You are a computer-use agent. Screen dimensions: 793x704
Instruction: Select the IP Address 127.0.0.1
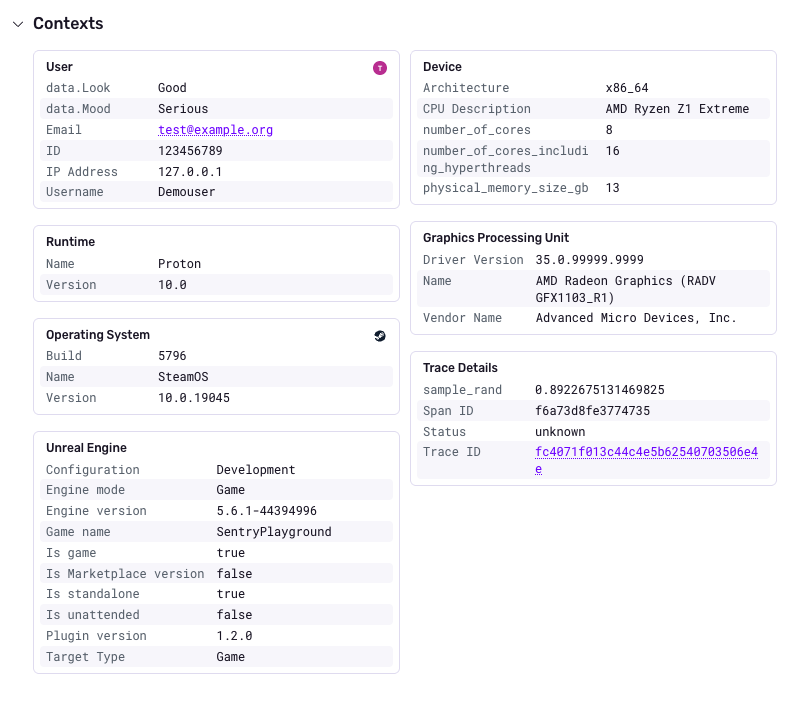pyautogui.click(x=190, y=172)
